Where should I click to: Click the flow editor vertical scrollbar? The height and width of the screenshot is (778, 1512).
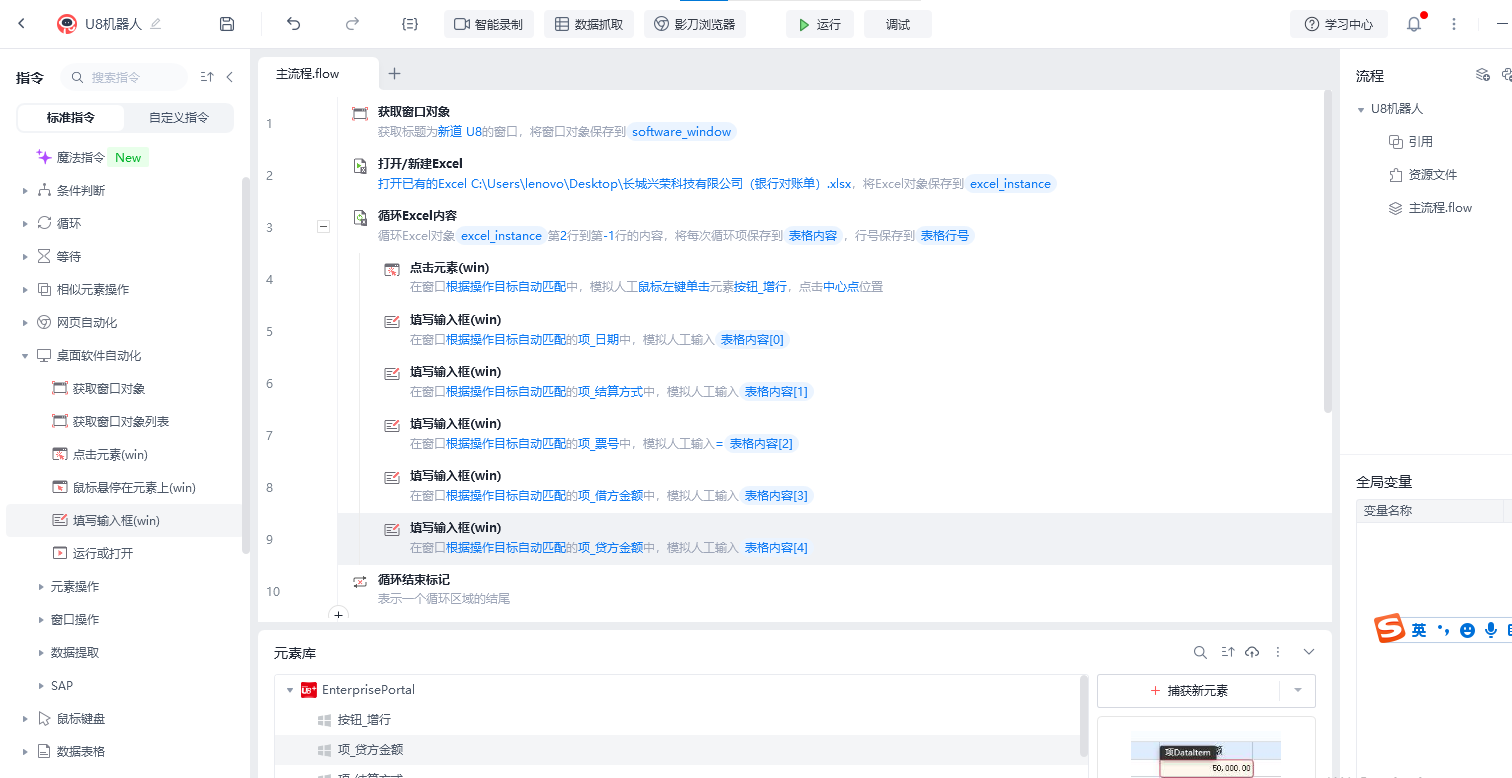(x=1328, y=250)
